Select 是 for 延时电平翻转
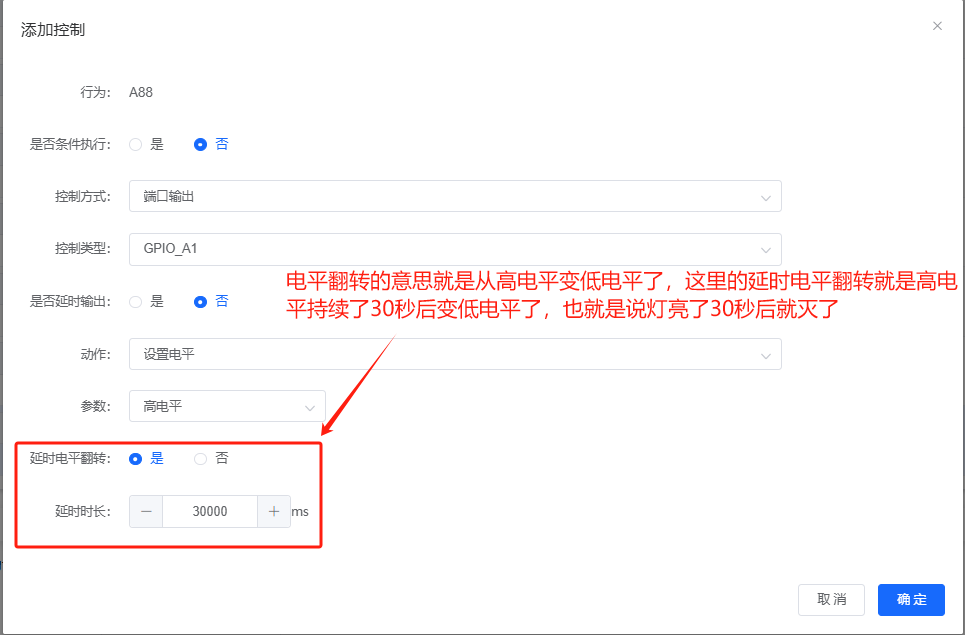 click(x=136, y=458)
